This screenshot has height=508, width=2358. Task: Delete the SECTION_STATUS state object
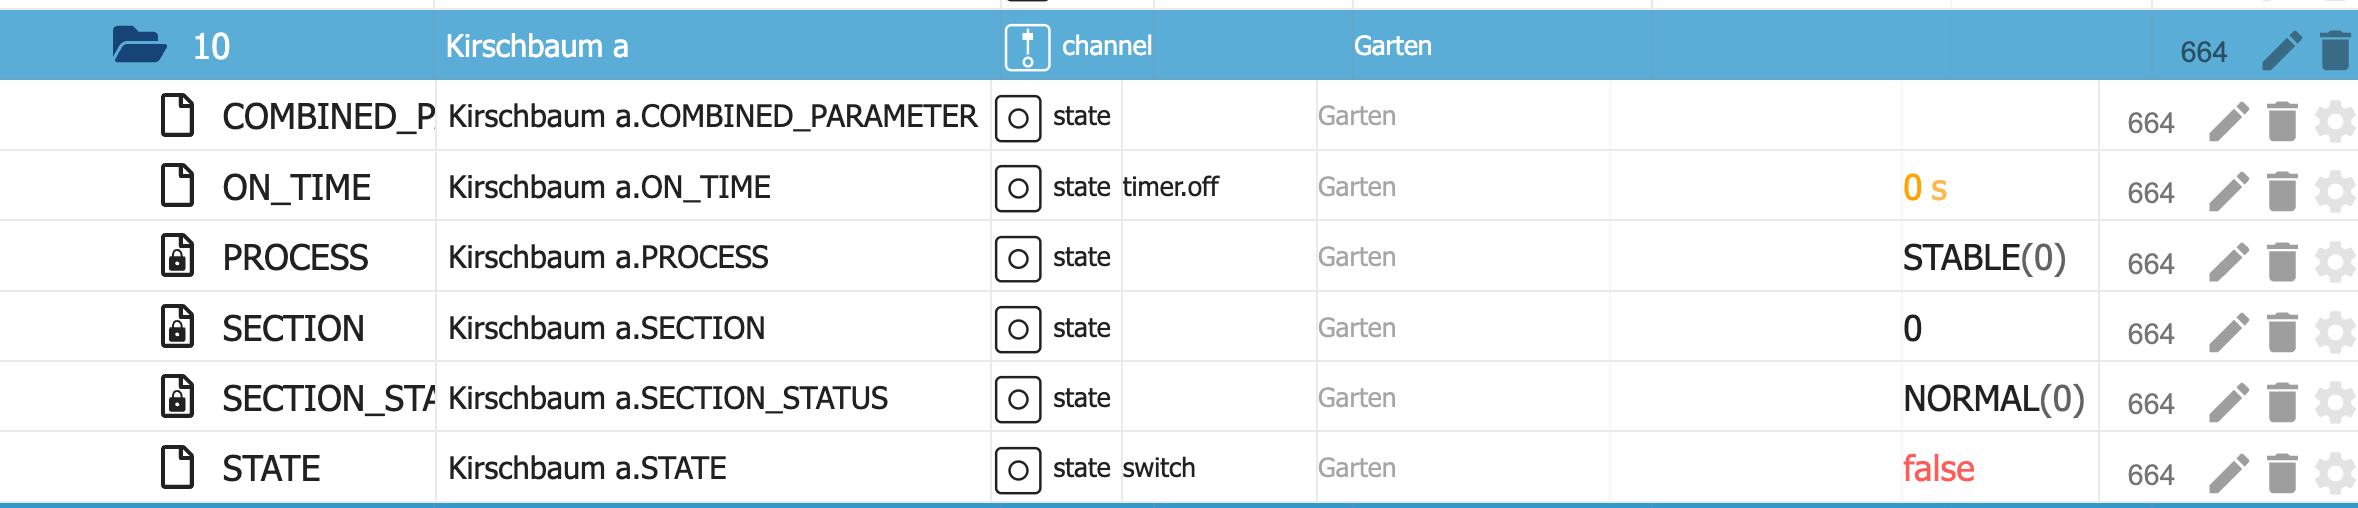tap(2282, 403)
